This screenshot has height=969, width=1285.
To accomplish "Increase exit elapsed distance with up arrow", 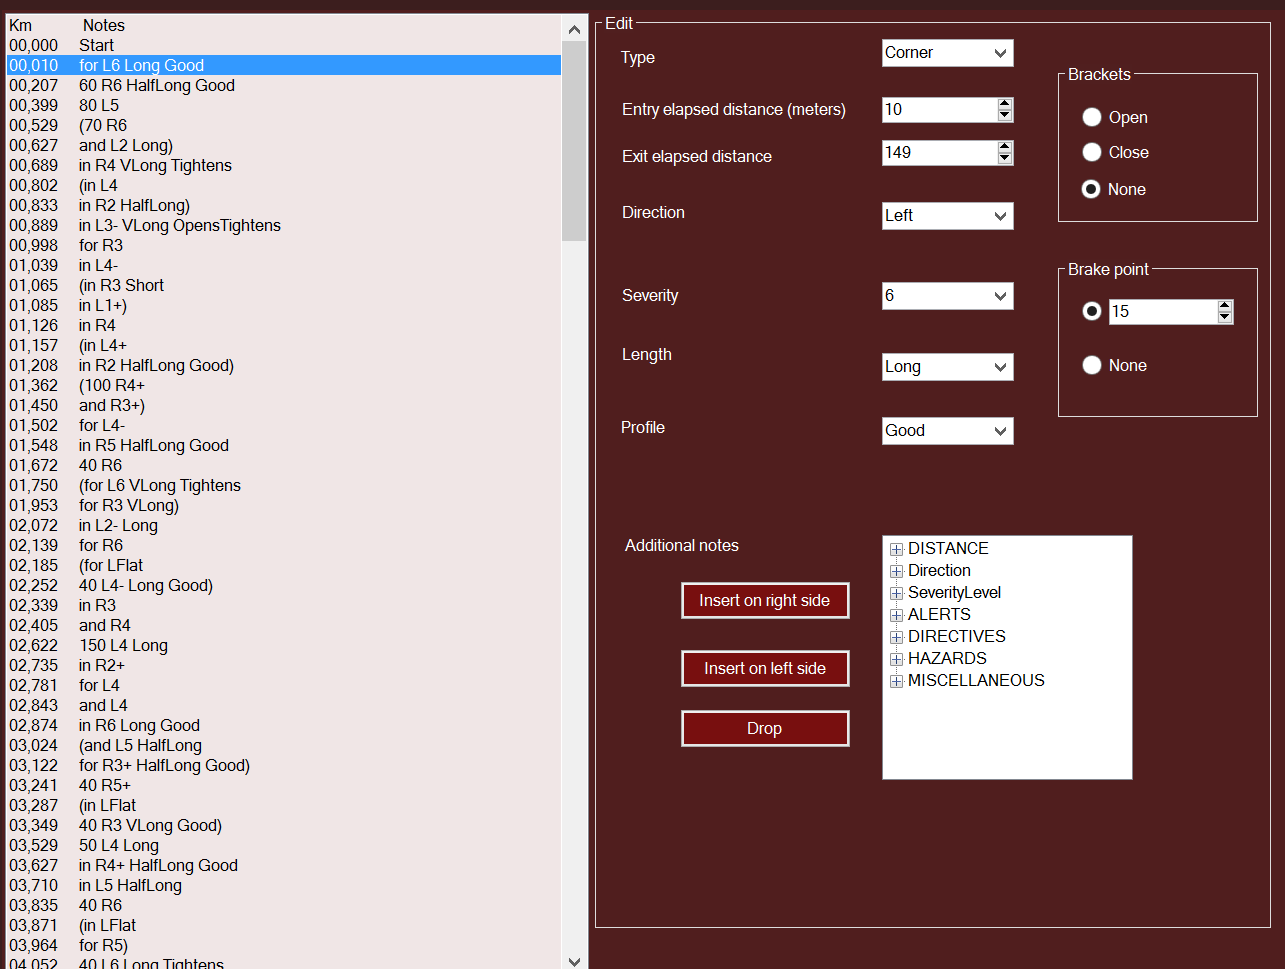I will coord(1005,147).
